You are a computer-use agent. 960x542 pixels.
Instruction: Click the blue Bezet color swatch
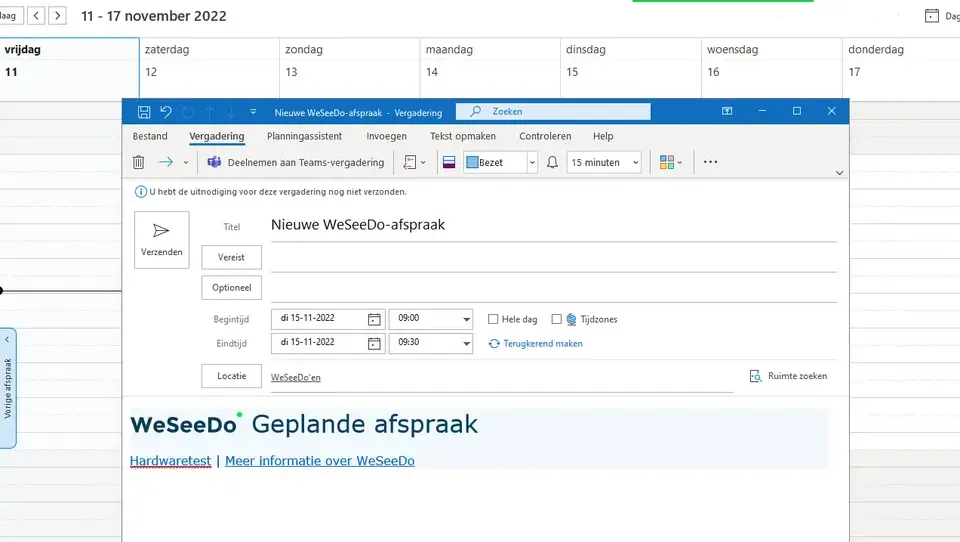click(x=472, y=162)
